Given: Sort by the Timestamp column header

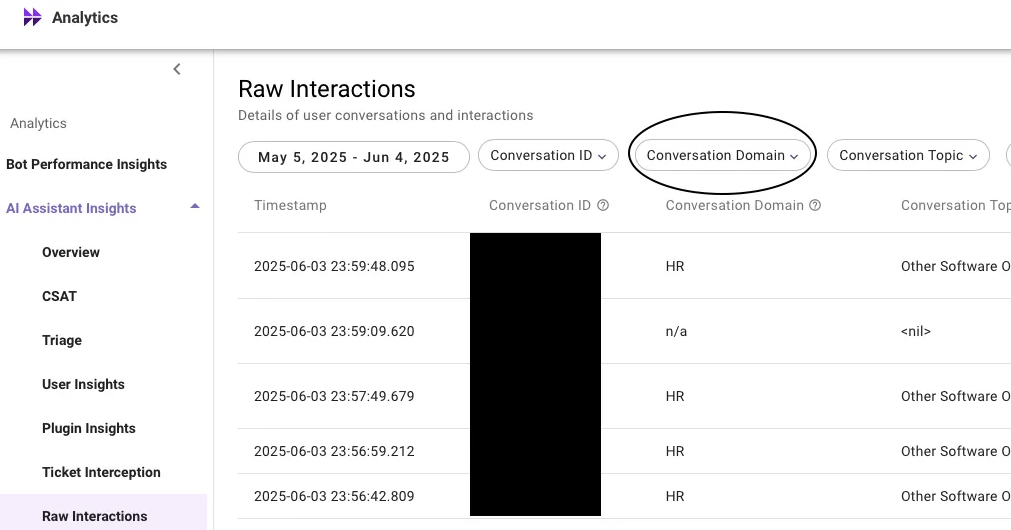Looking at the screenshot, I should coord(290,206).
